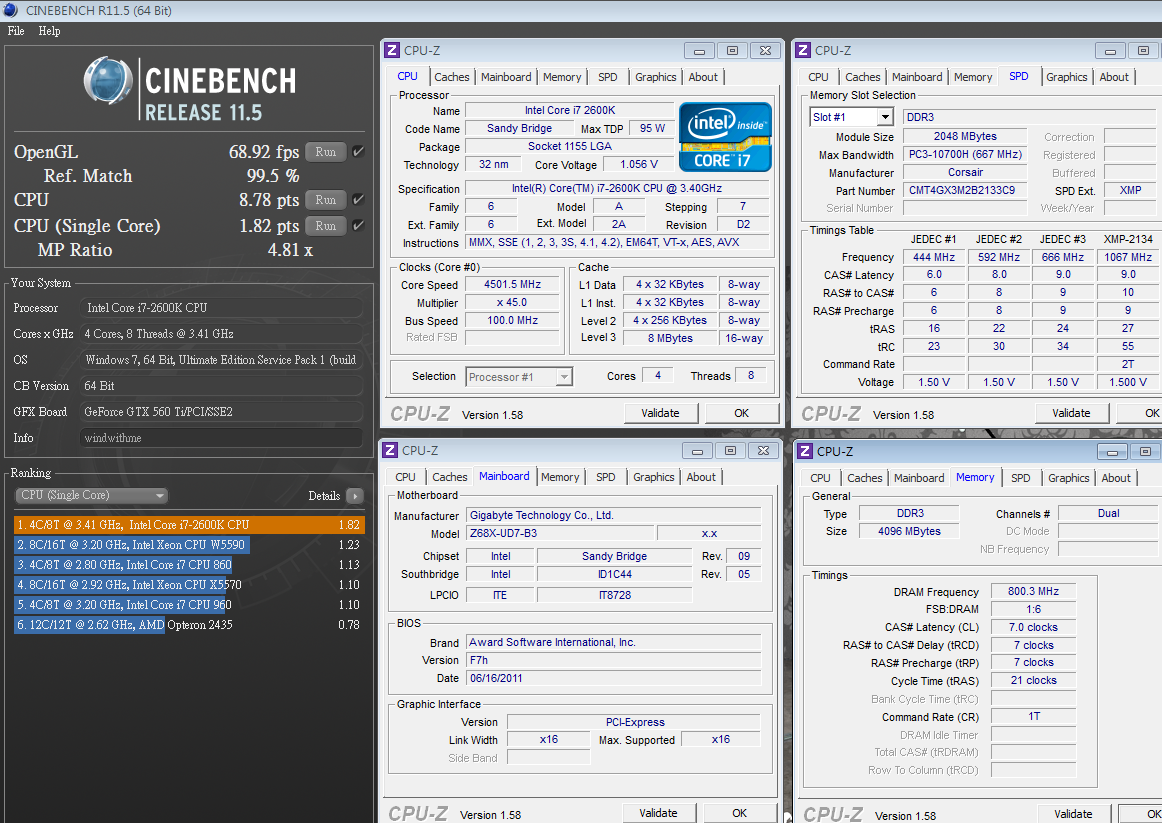Click OK in the CPU tab CPU-Z window

pyautogui.click(x=742, y=413)
